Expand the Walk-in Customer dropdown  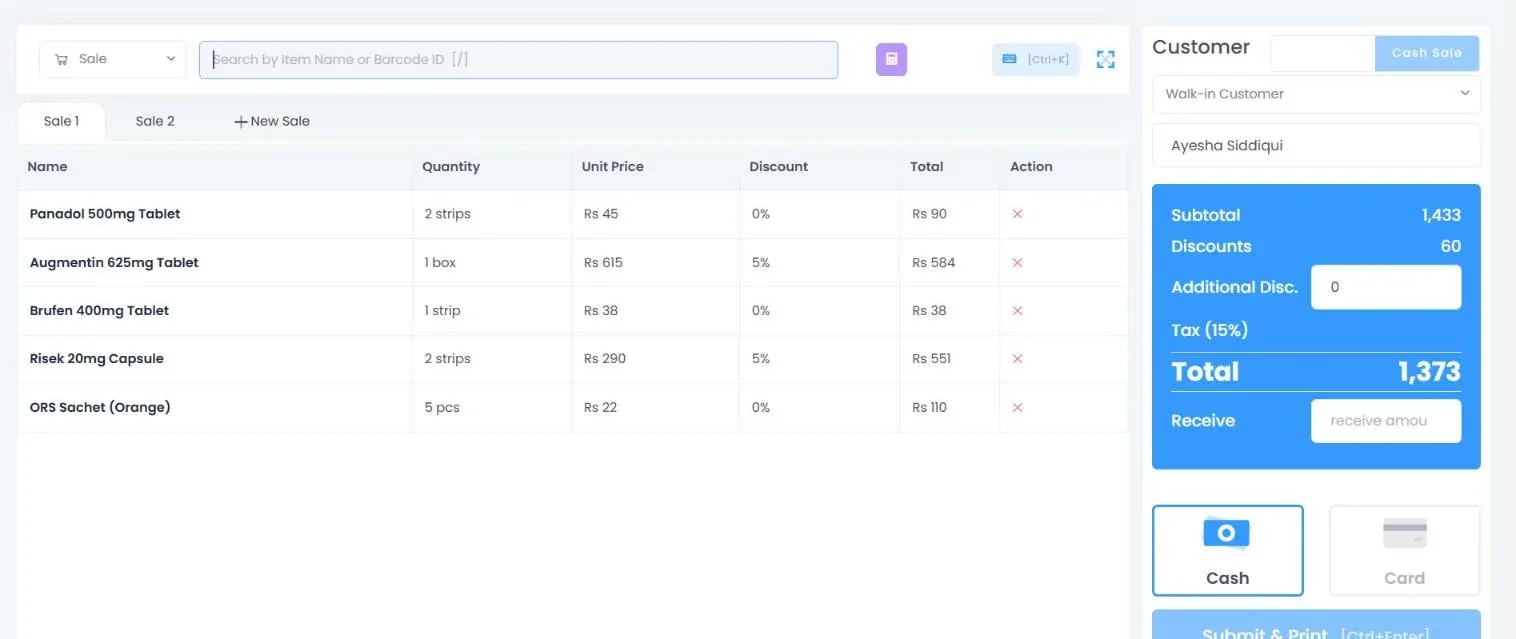click(x=1316, y=94)
